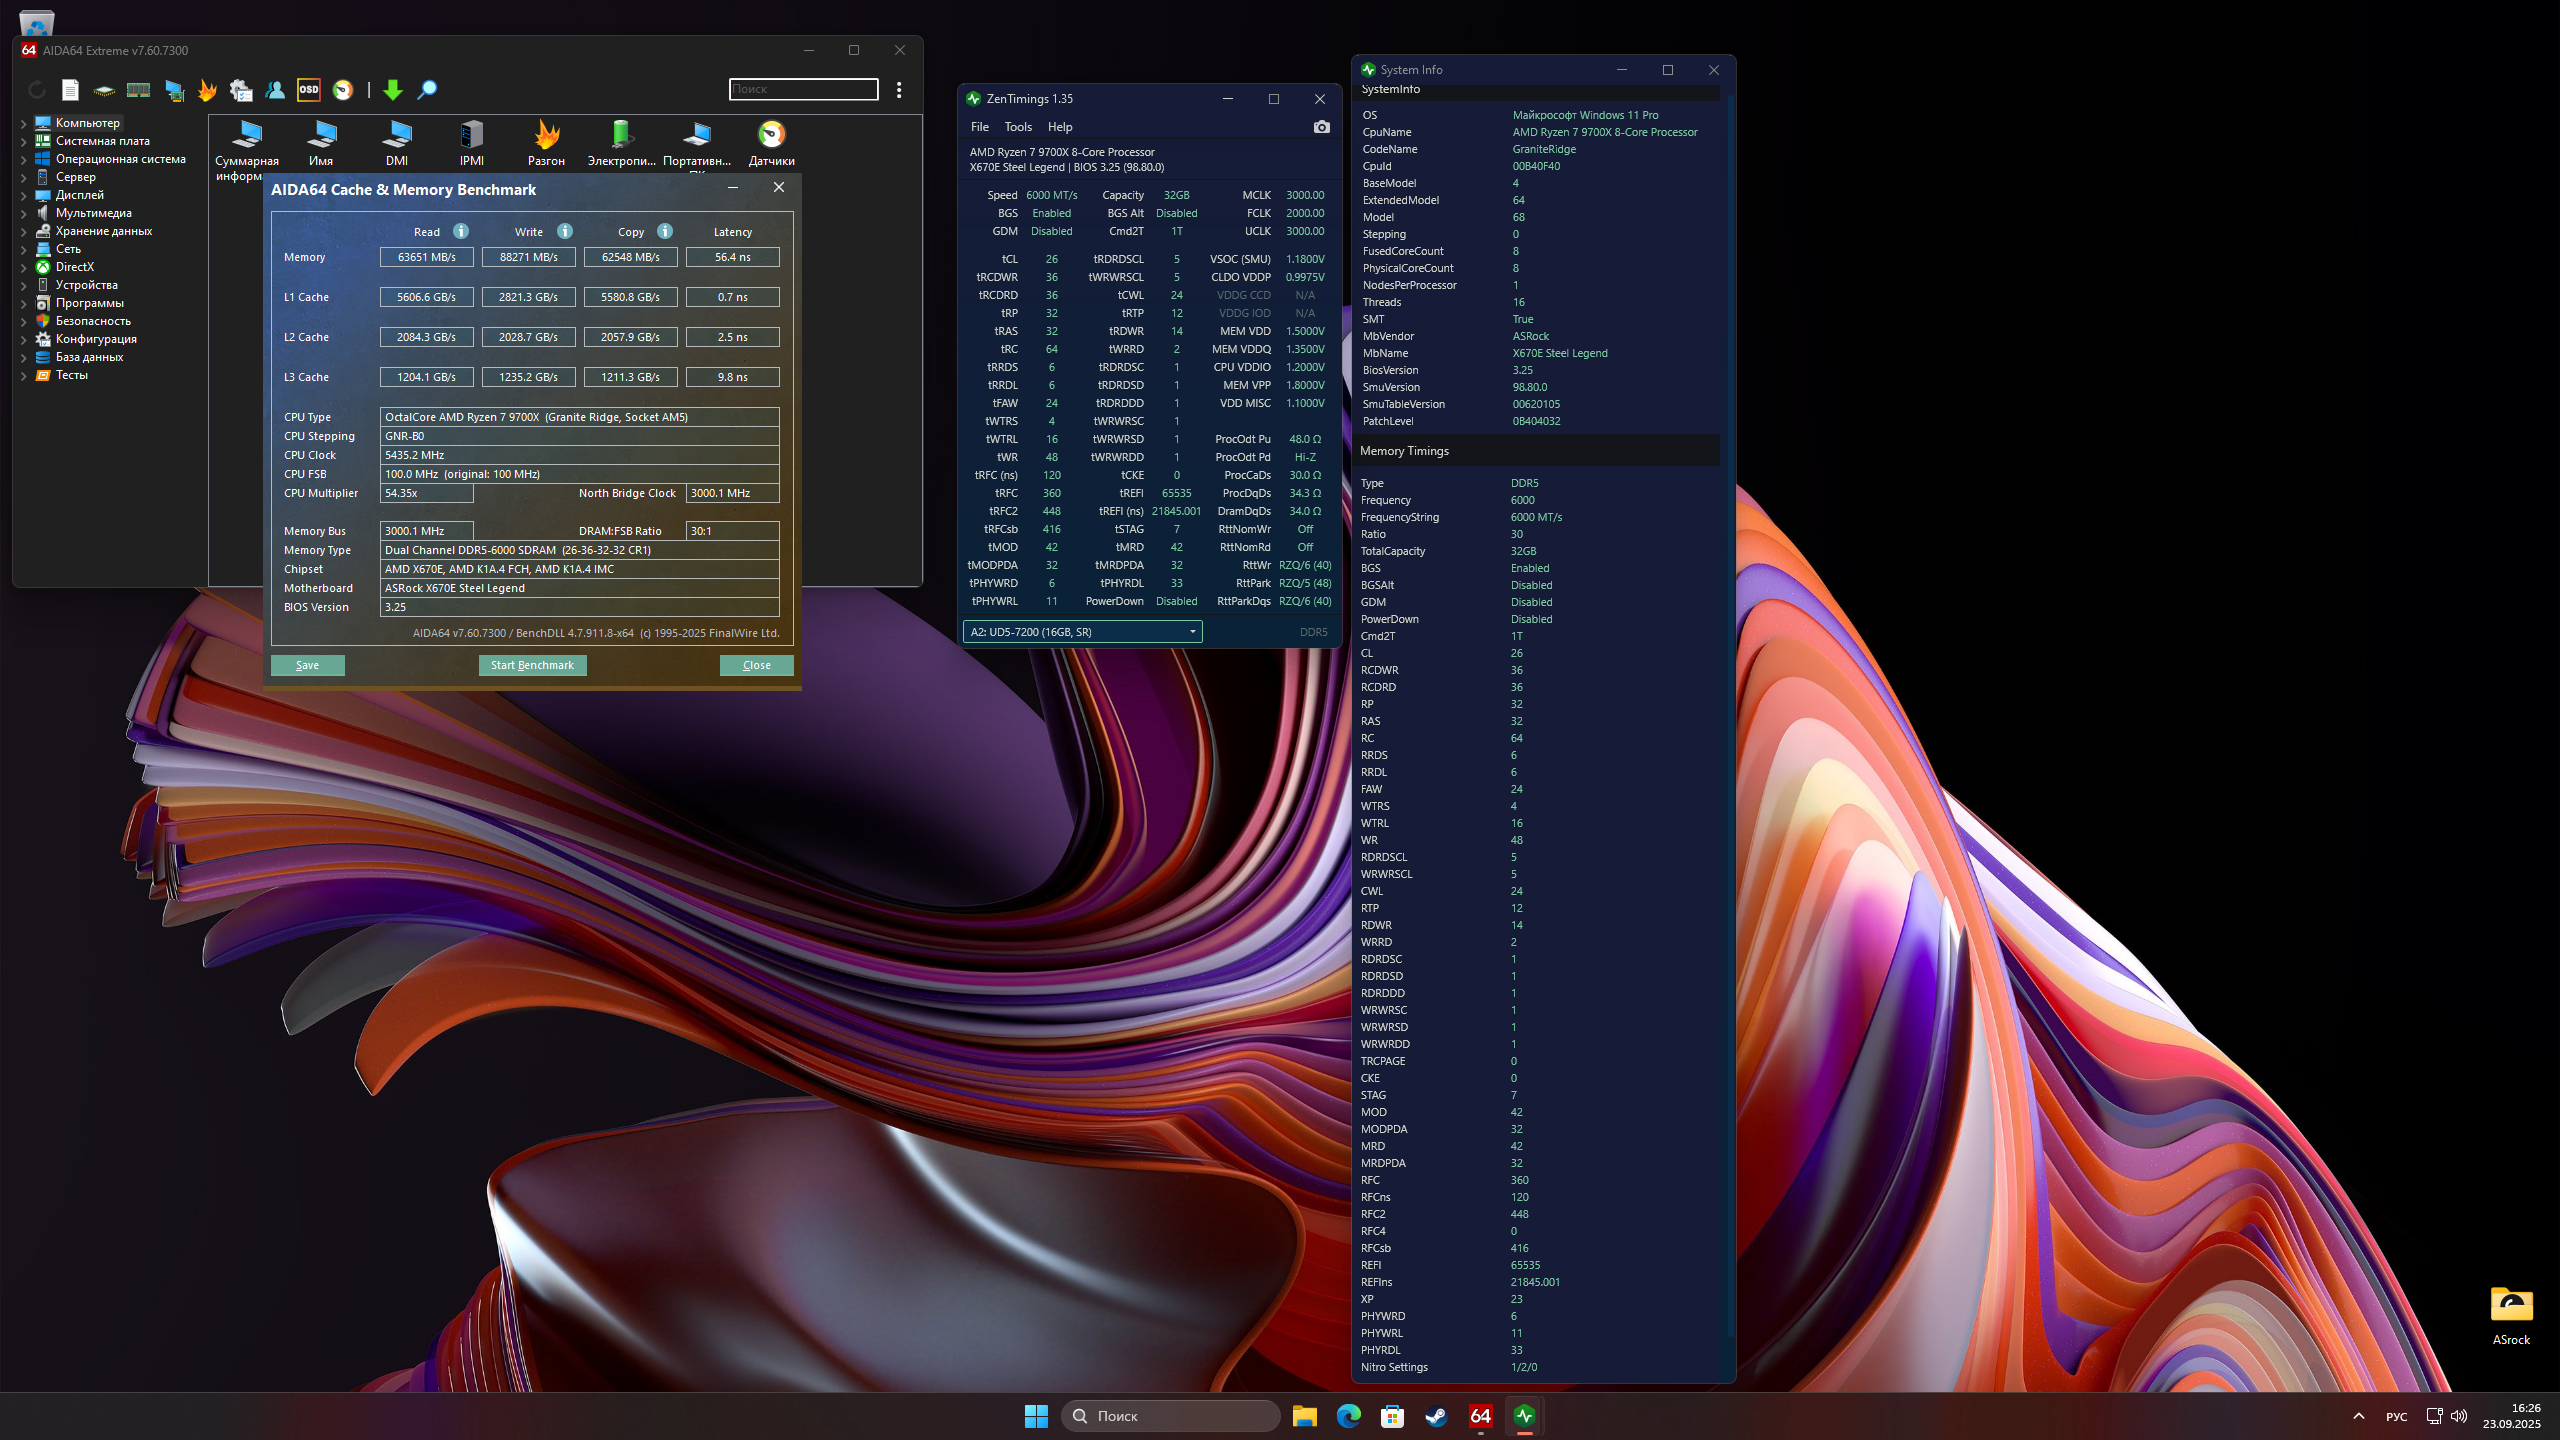The width and height of the screenshot is (2560, 1440).
Task: Click the Поиск search field in AIDA64
Action: [803, 89]
